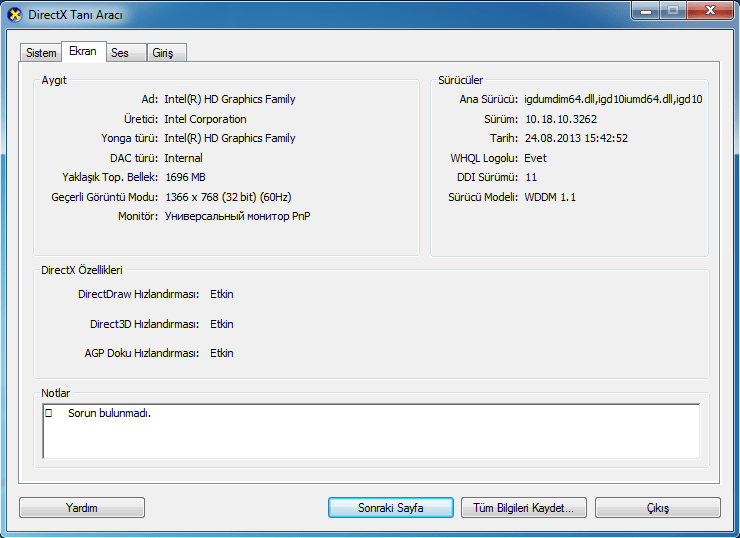
Task: Click the DirectX icon in title bar
Action: click(15, 15)
